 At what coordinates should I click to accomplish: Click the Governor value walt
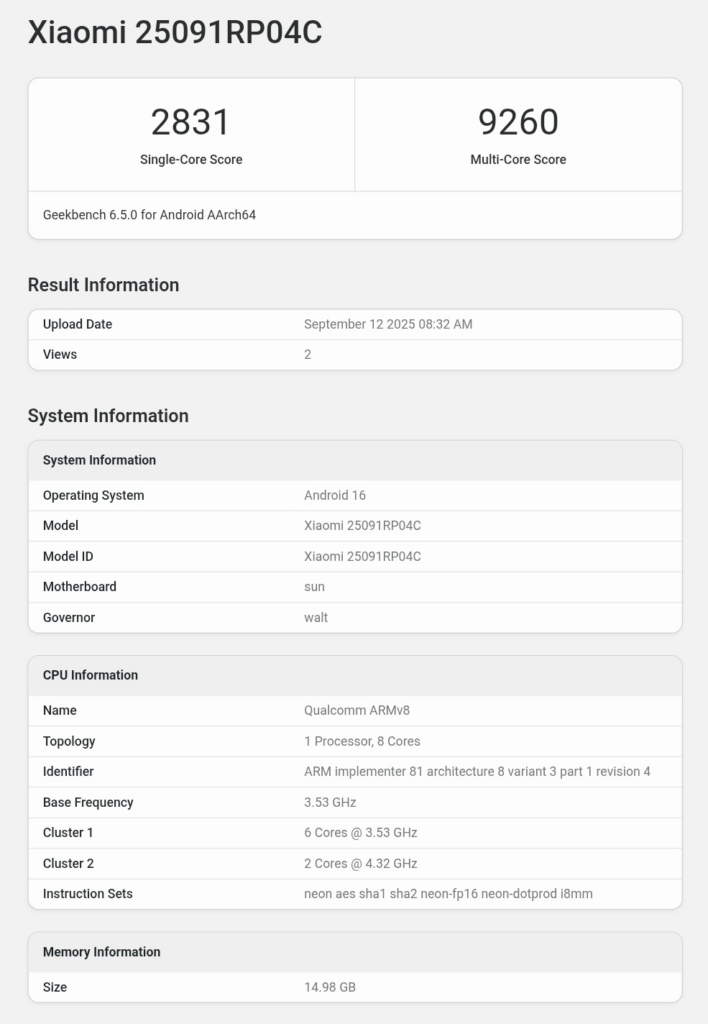316,618
